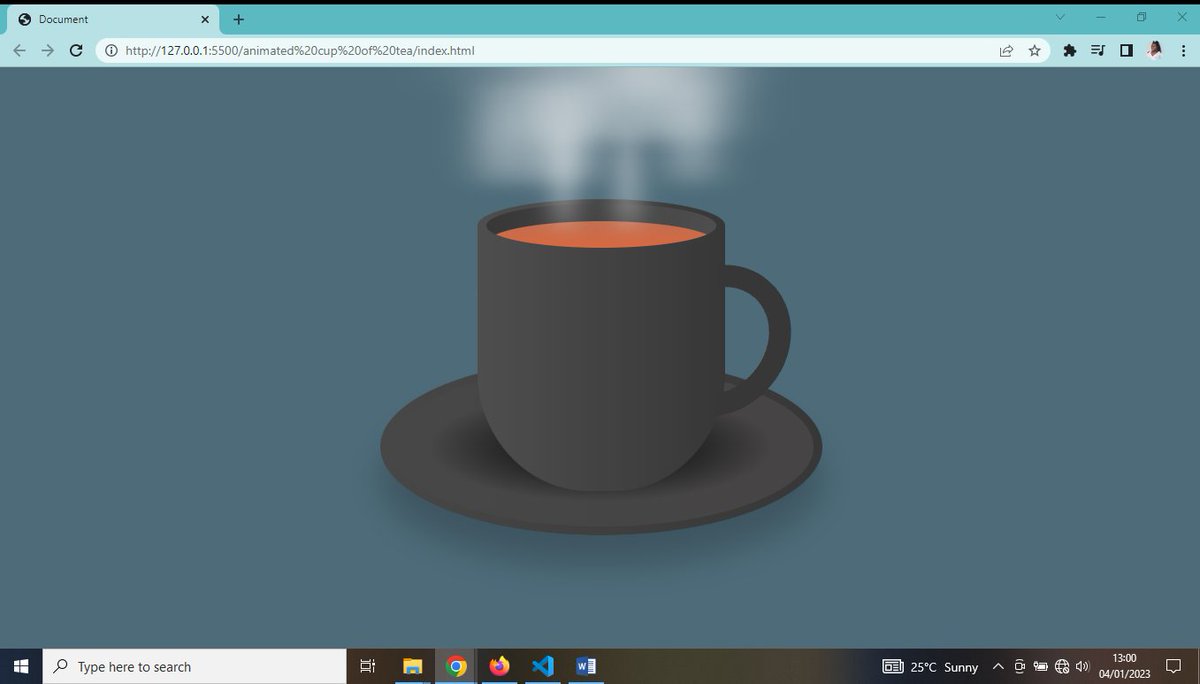The height and width of the screenshot is (684, 1200).
Task: Launch Visual Studio Code from taskbar
Action: point(542,666)
